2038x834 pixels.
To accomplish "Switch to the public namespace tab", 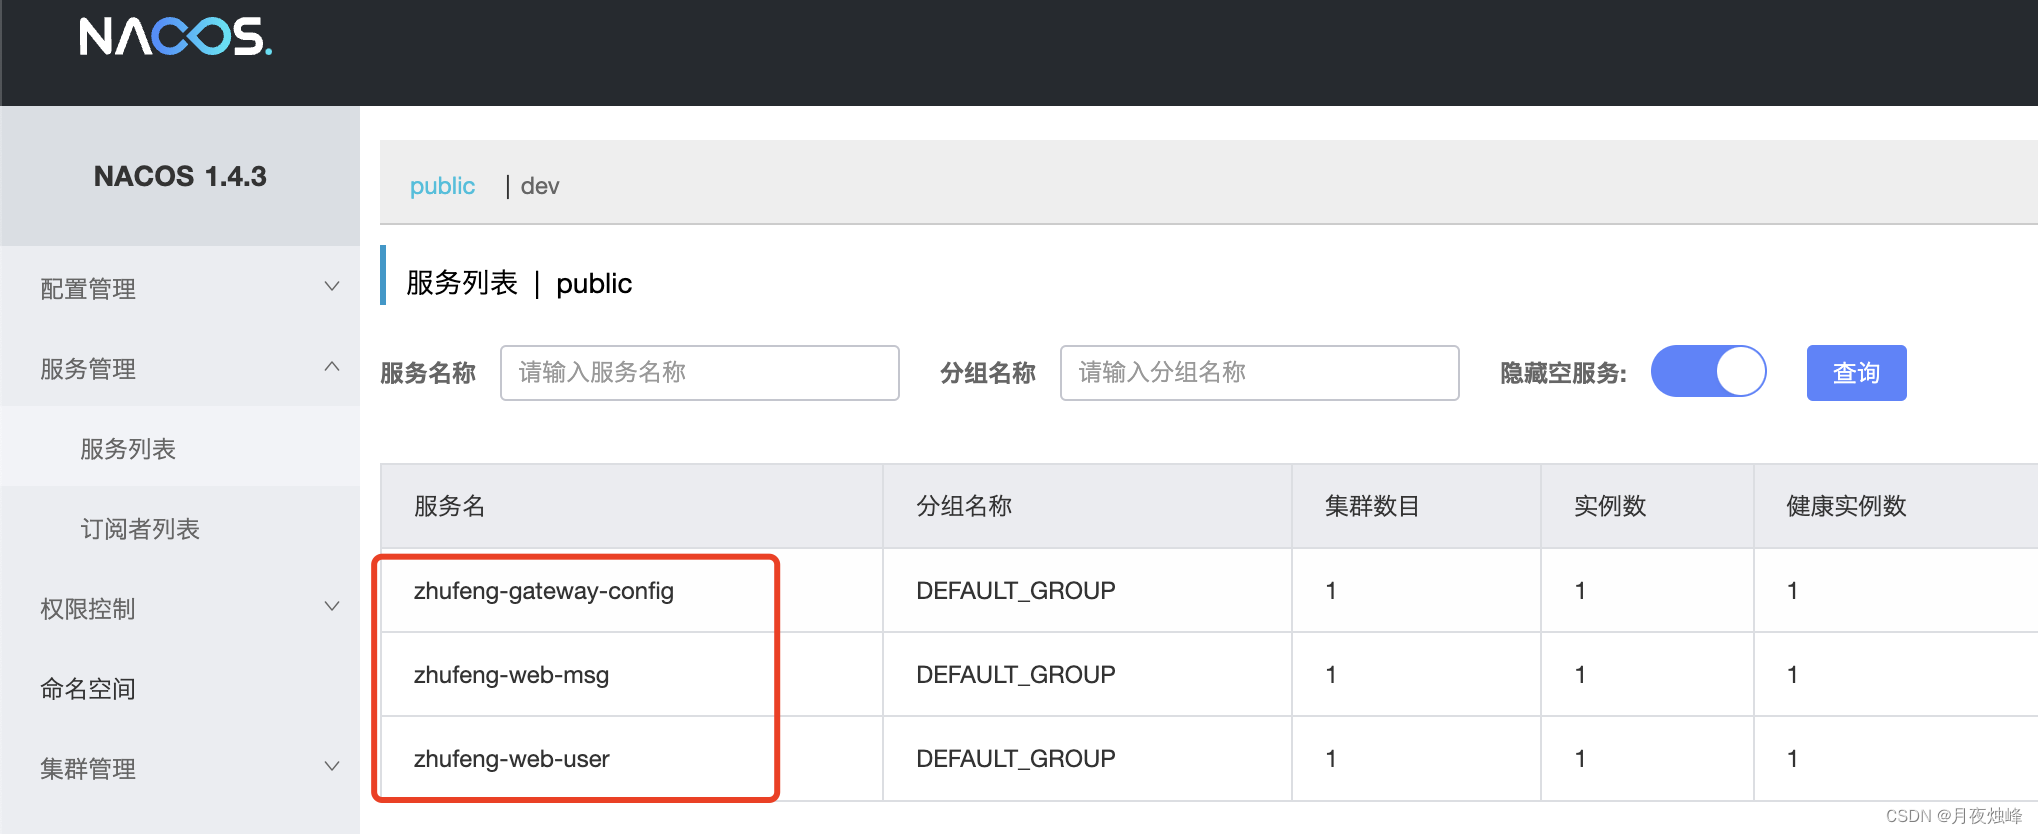I will click(442, 186).
